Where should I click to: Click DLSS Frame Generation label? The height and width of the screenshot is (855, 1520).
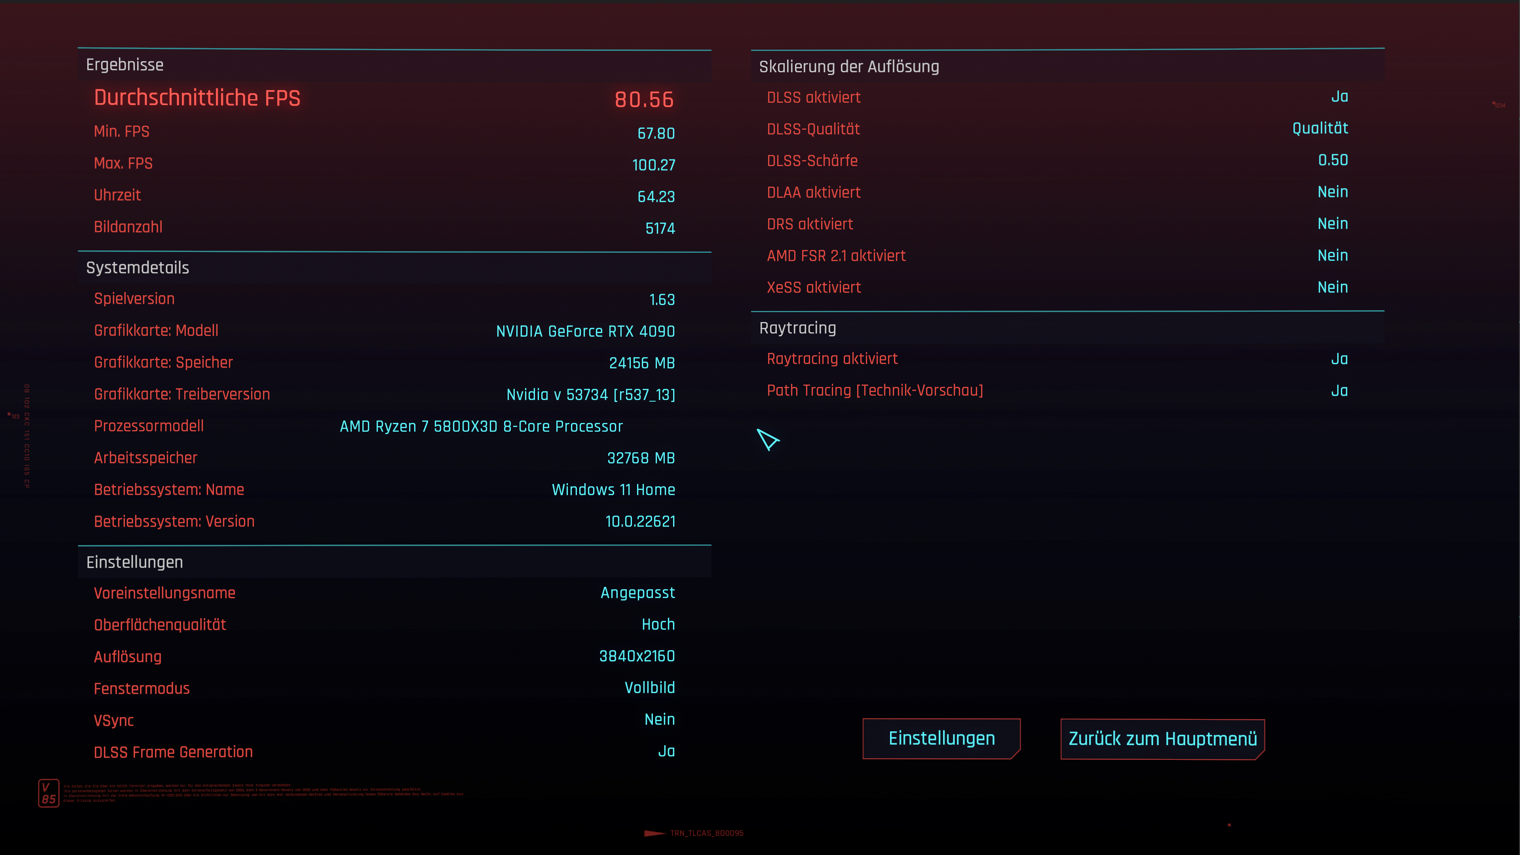173,752
